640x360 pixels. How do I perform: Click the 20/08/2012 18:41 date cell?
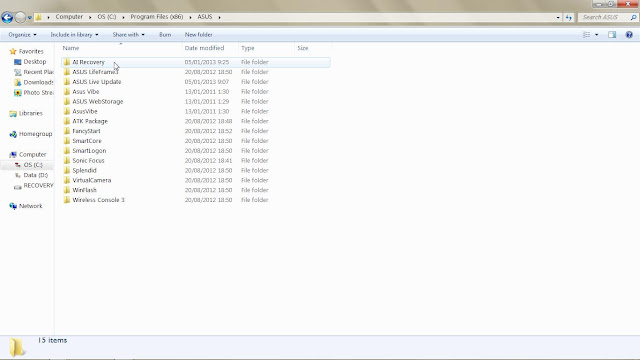[208, 160]
